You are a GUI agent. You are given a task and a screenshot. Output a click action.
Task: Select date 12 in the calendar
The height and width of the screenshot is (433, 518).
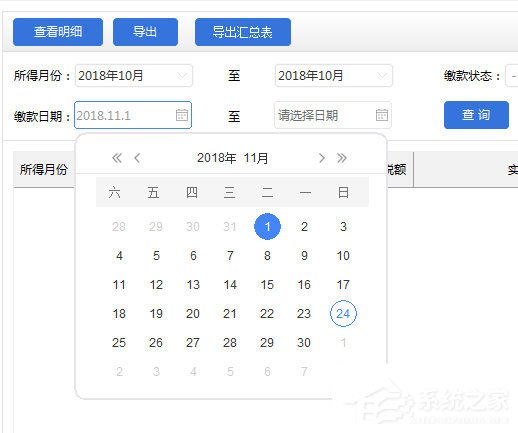coord(156,285)
